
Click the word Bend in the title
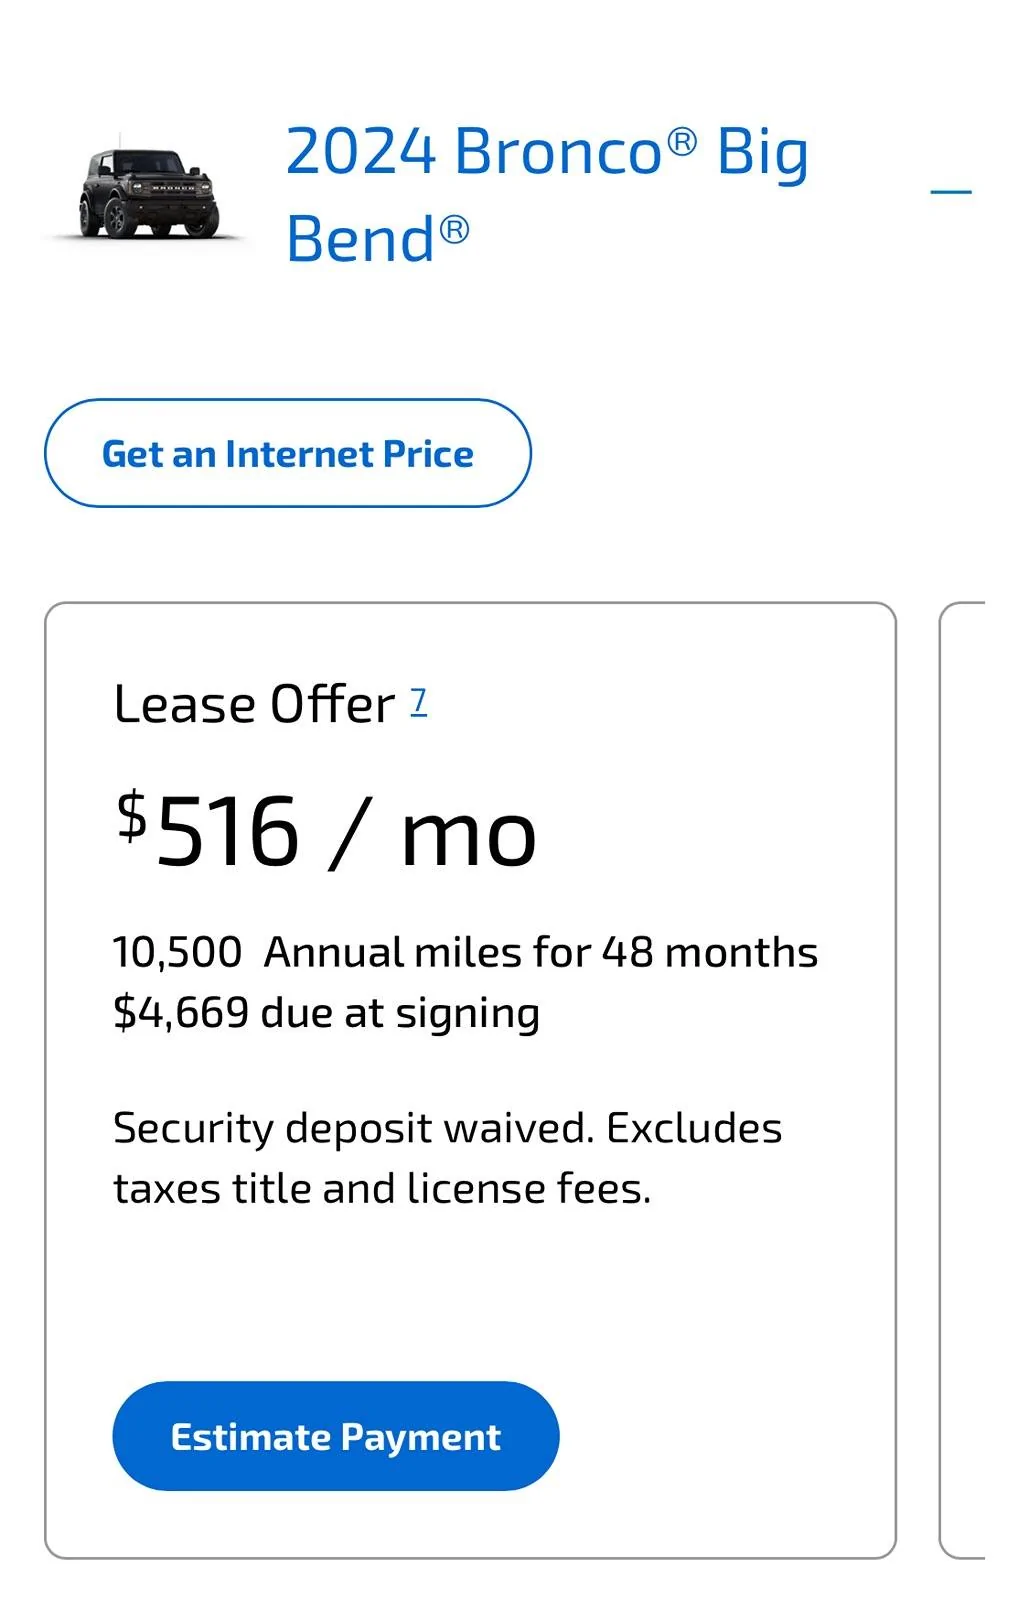360,238
